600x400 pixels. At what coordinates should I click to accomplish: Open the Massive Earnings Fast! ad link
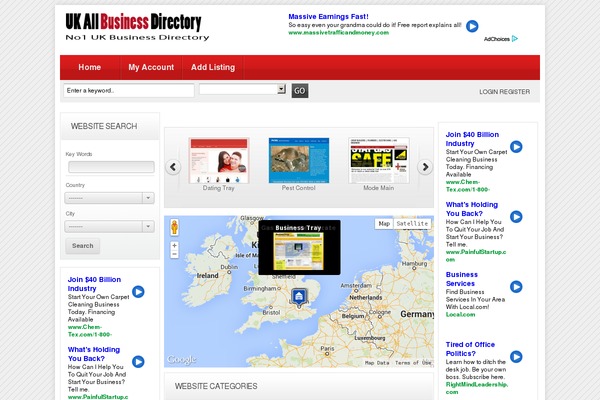pos(328,16)
